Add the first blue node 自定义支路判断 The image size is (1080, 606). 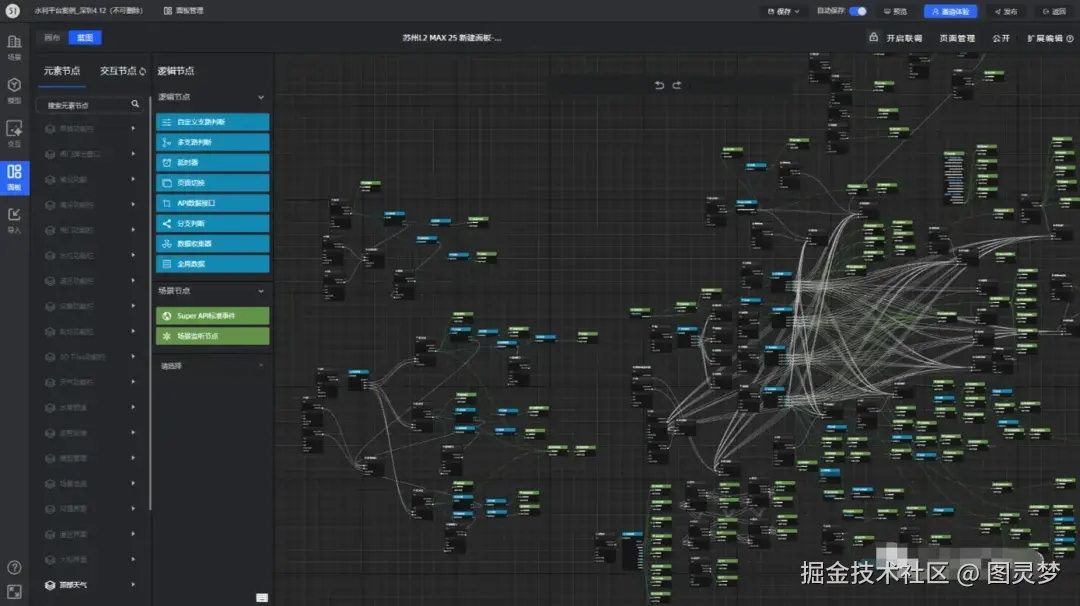(x=212, y=122)
